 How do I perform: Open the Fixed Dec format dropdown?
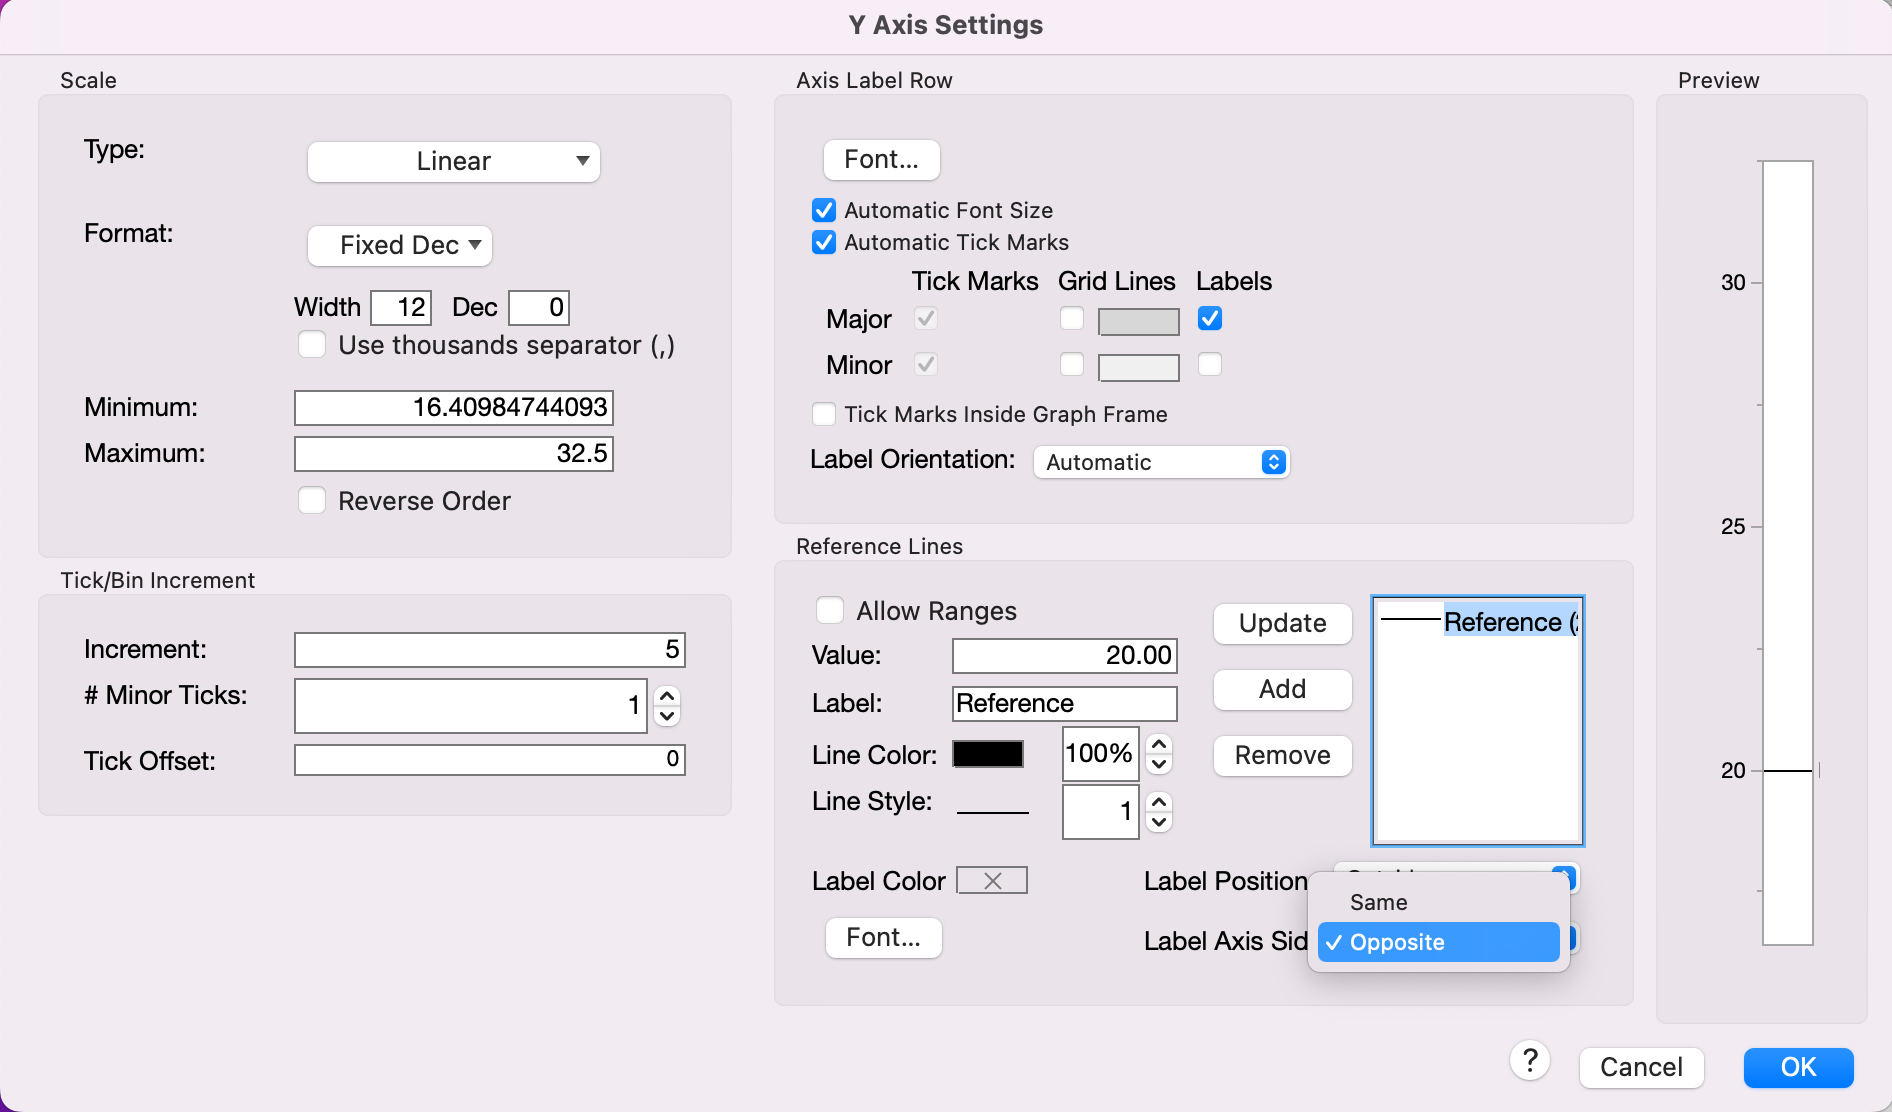399,245
